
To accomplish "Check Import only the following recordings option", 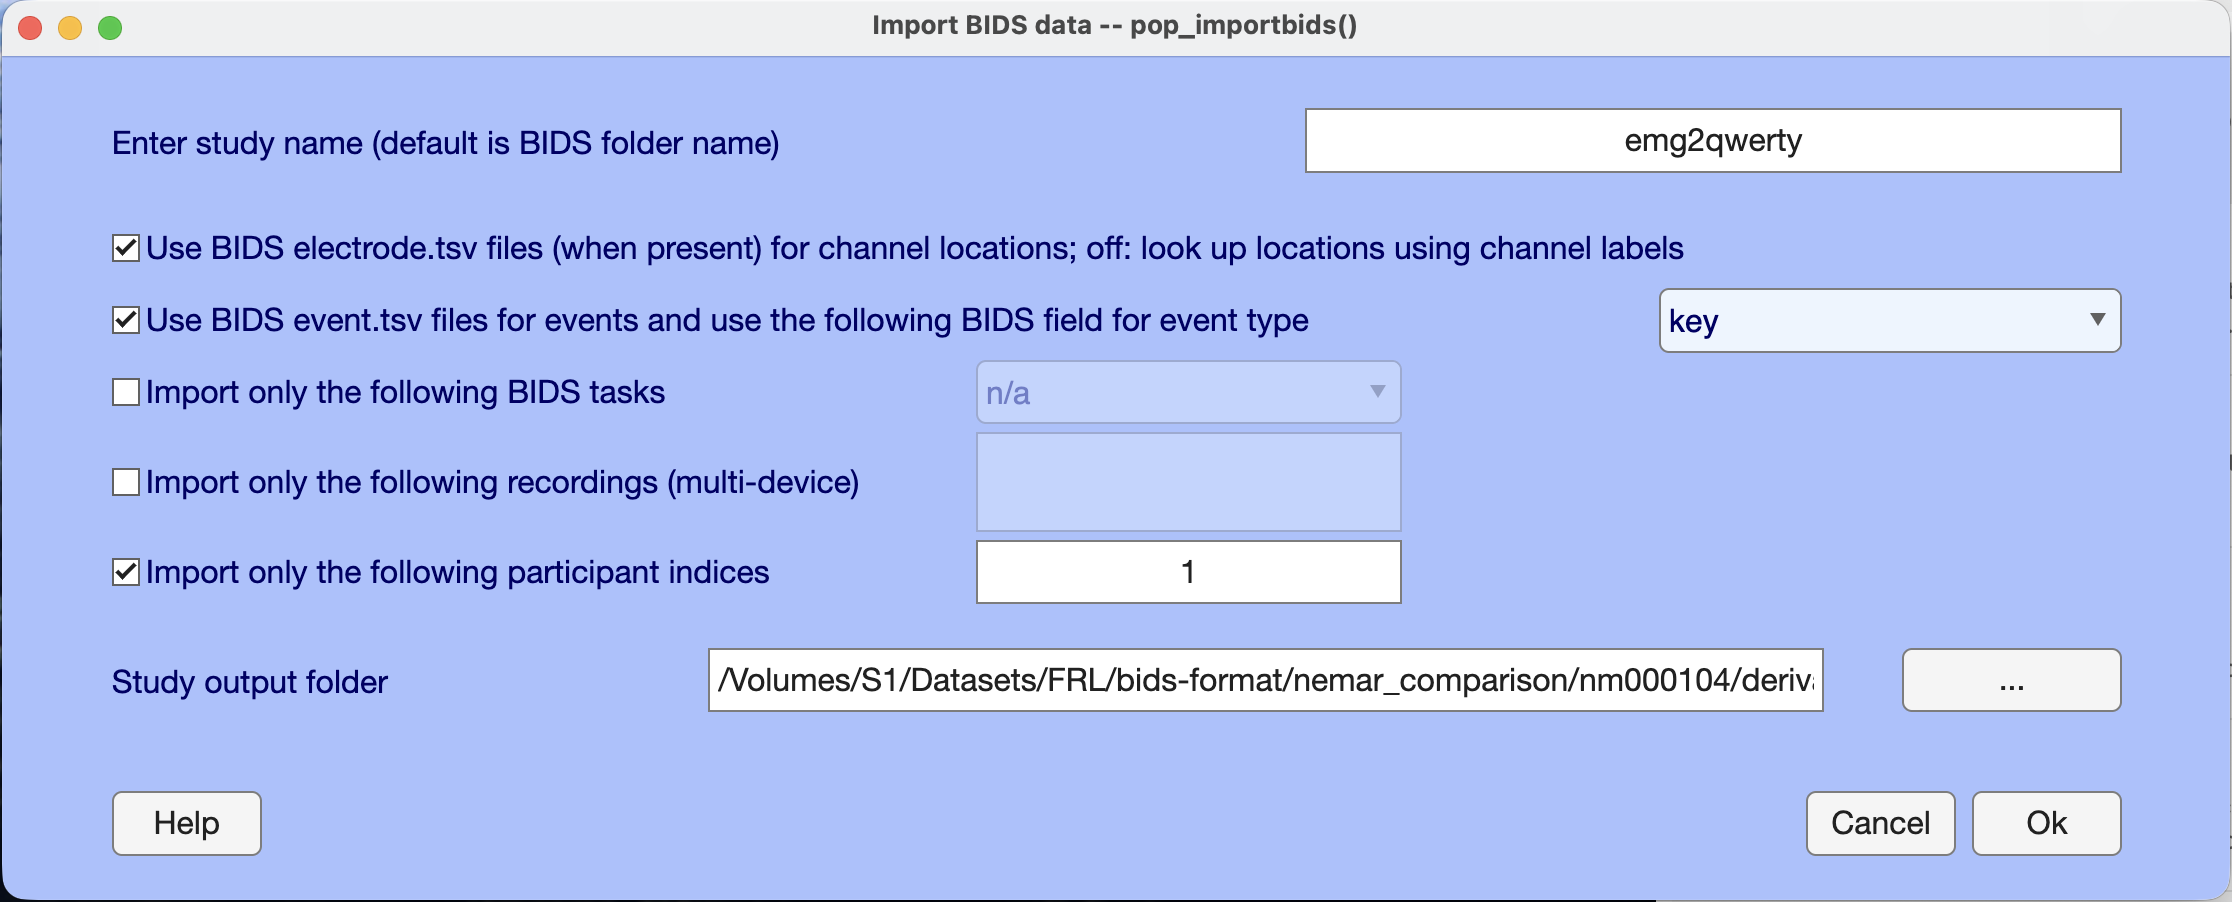I will coord(126,482).
